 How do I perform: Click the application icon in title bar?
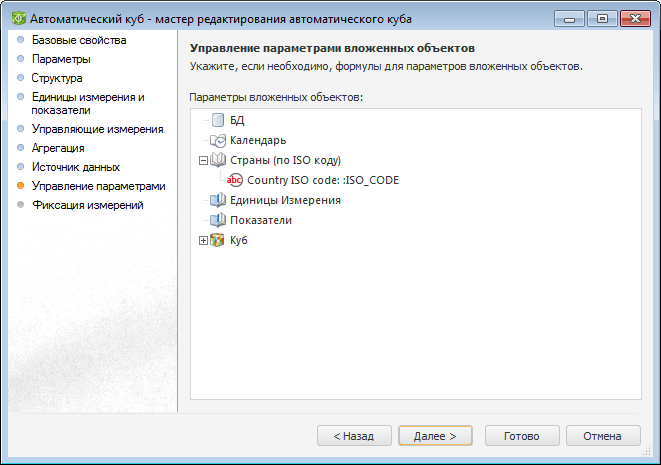click(x=16, y=18)
